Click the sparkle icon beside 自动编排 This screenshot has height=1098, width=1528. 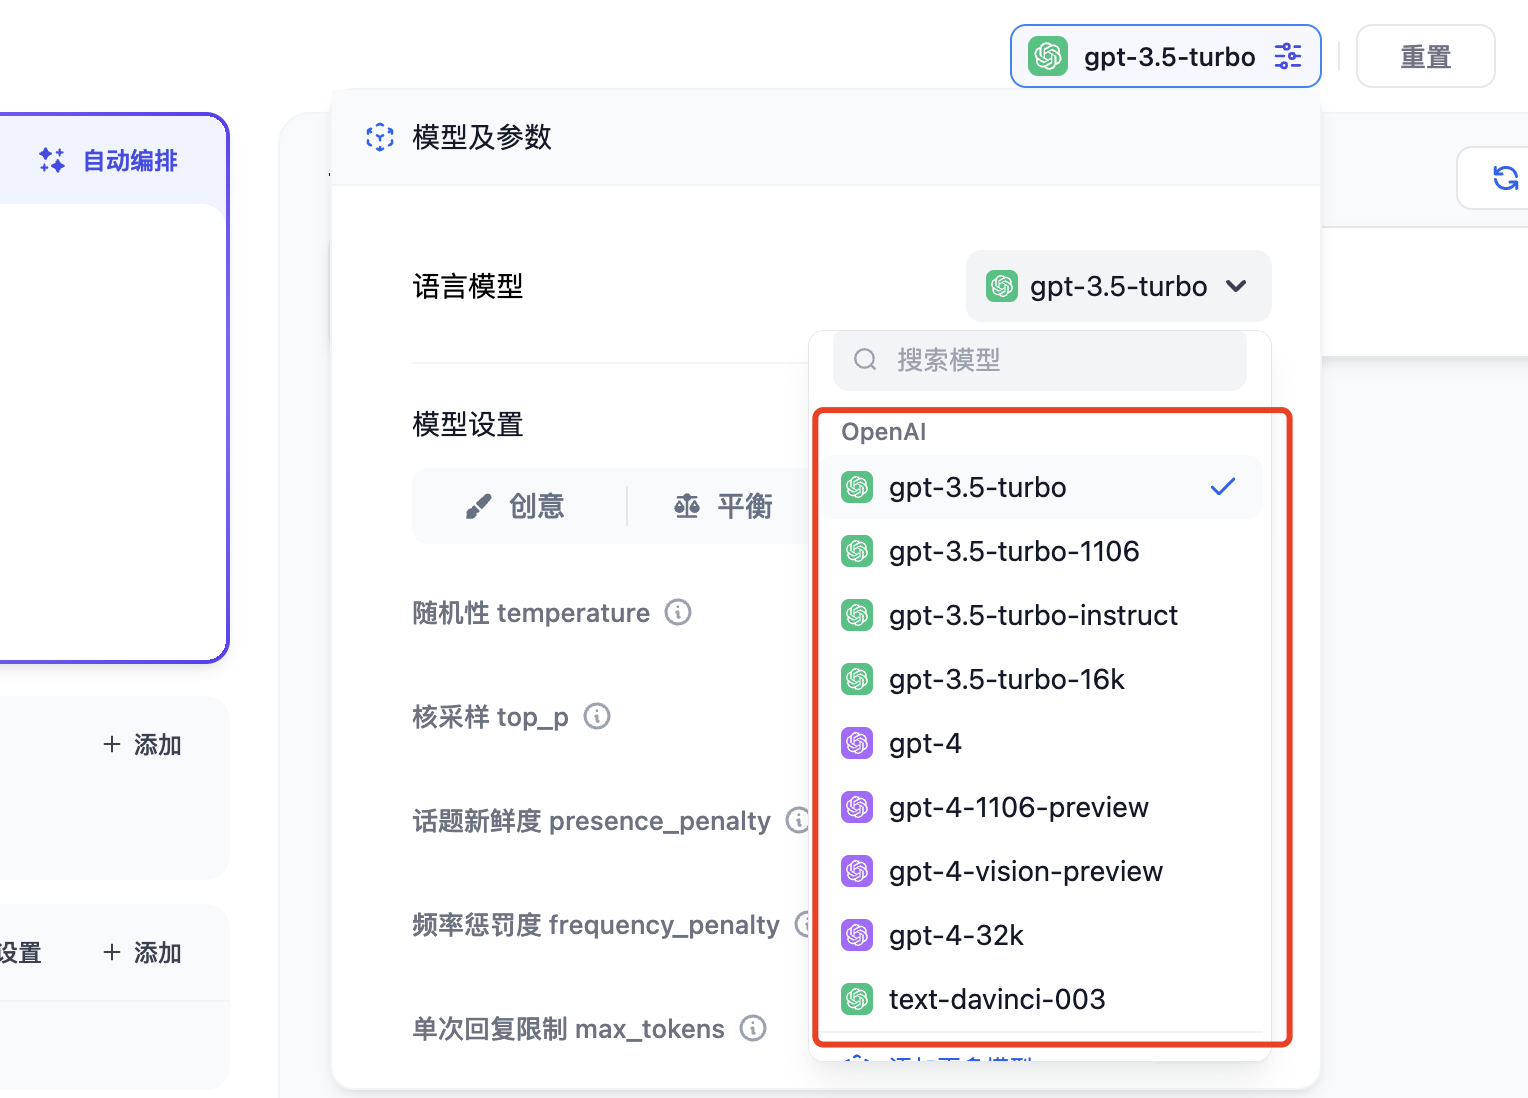52,160
